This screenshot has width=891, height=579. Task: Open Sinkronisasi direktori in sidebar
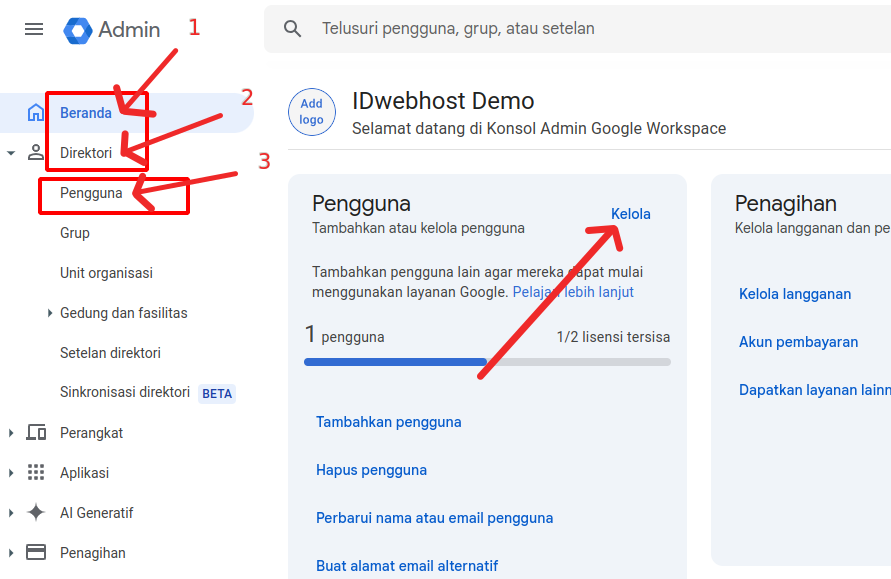pyautogui.click(x=124, y=392)
